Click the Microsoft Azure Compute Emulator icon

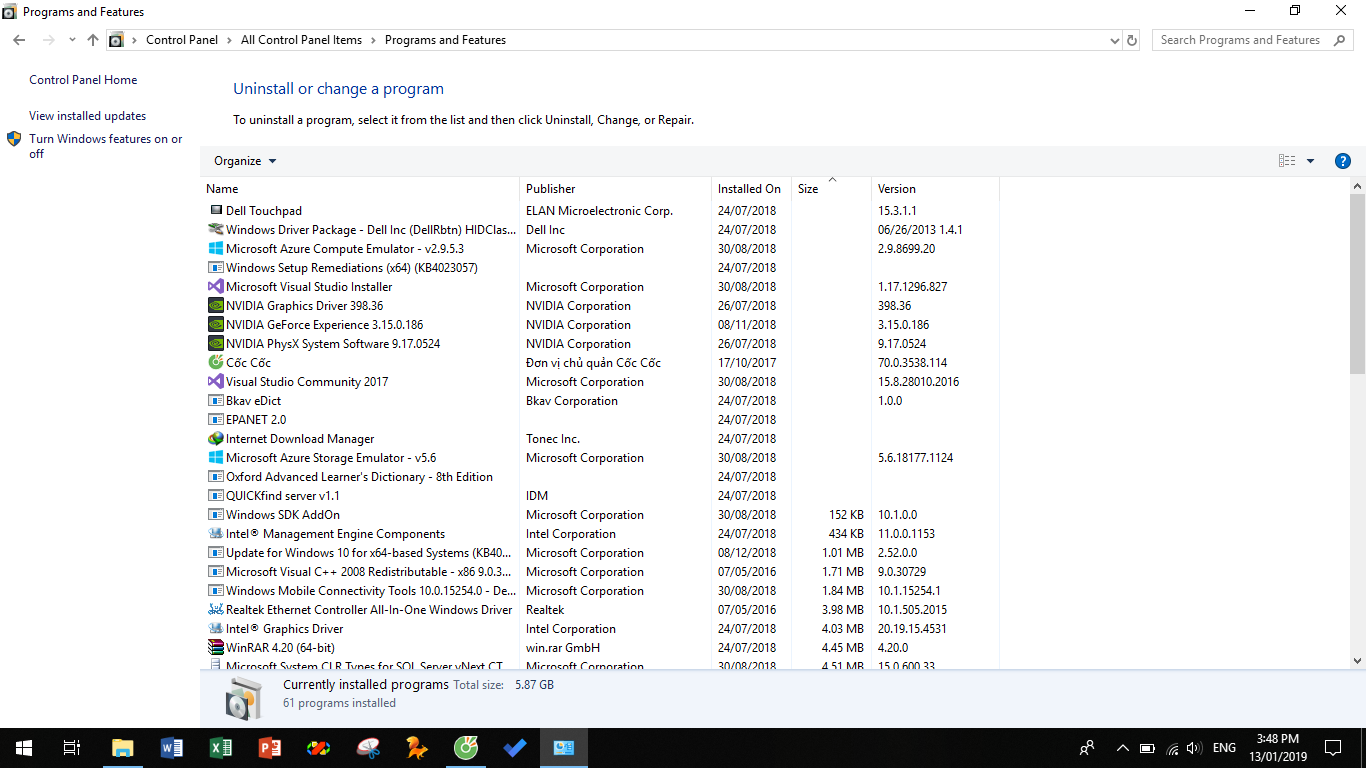(x=215, y=249)
